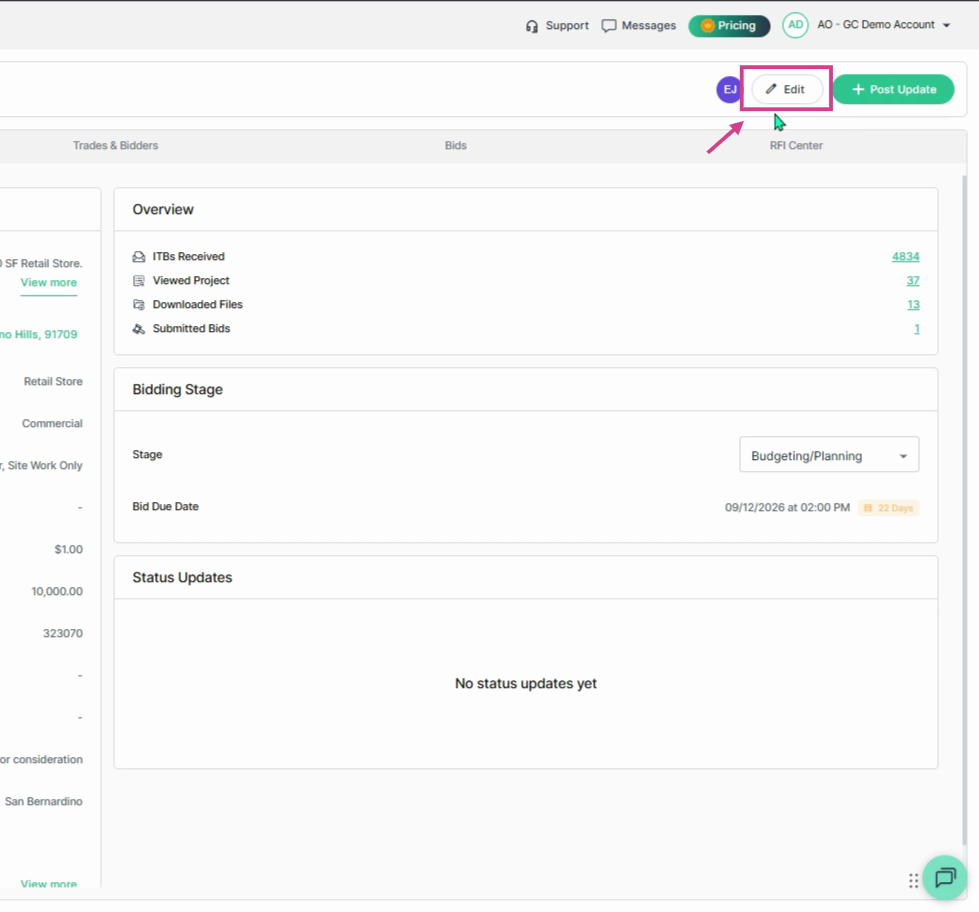Click the EJ user avatar
This screenshot has width=979, height=912.
[x=729, y=89]
